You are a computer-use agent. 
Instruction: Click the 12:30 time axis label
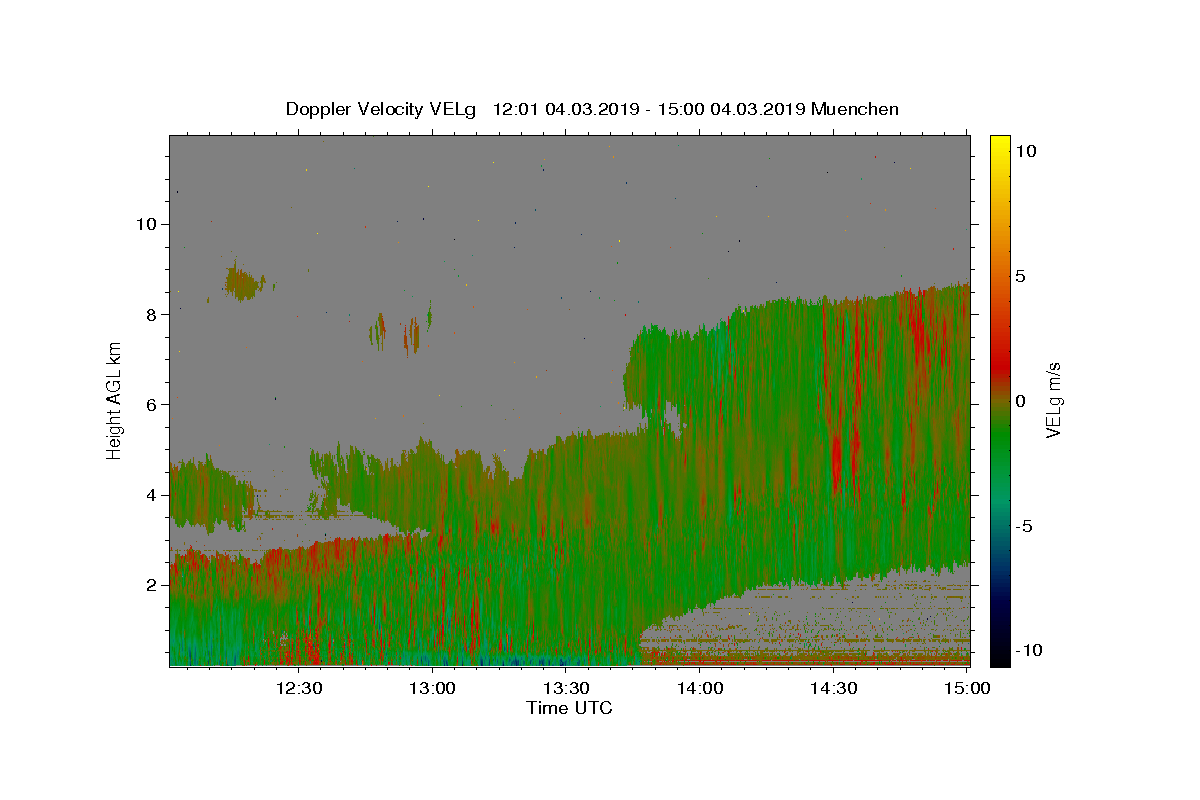click(298, 688)
